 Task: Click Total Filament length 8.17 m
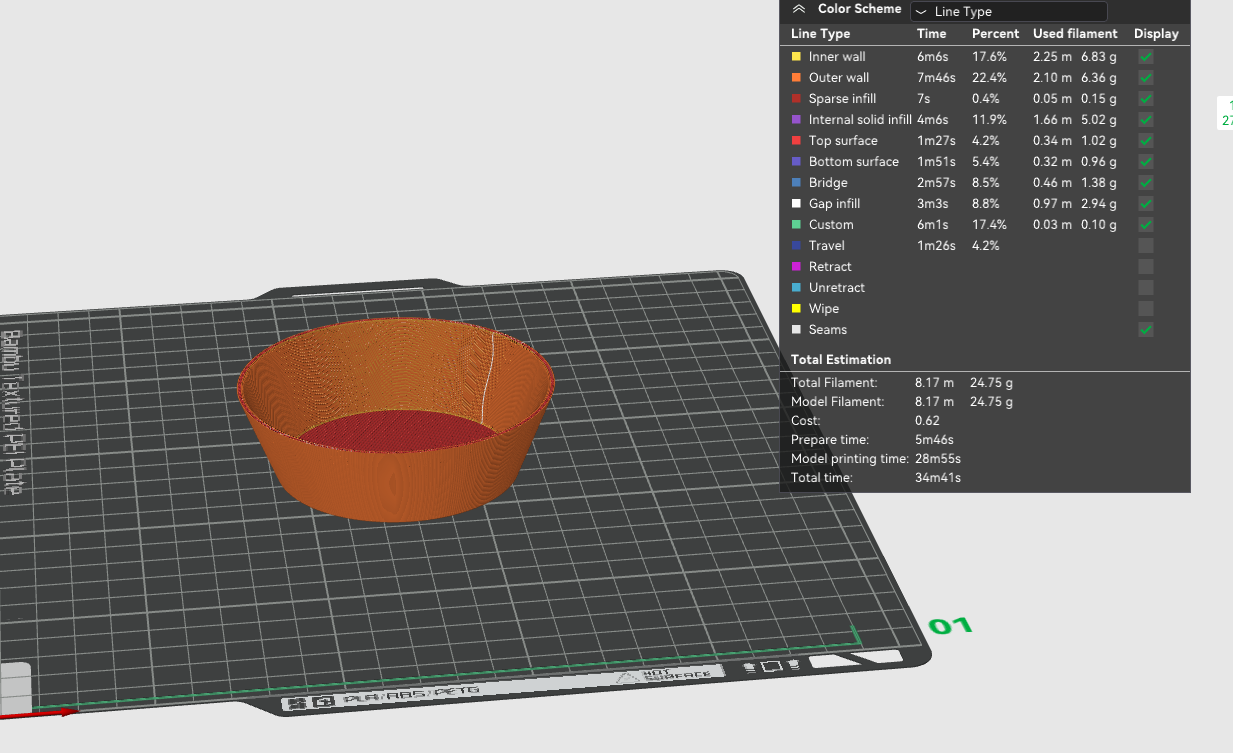934,383
